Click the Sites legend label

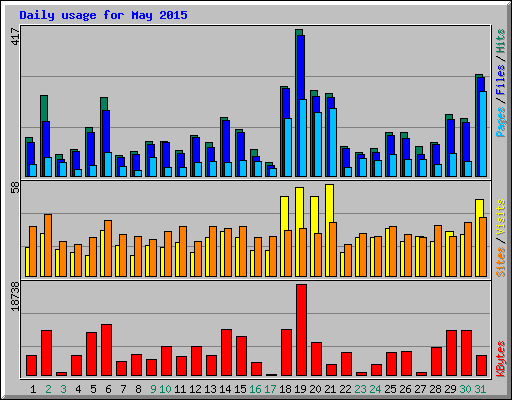[501, 262]
